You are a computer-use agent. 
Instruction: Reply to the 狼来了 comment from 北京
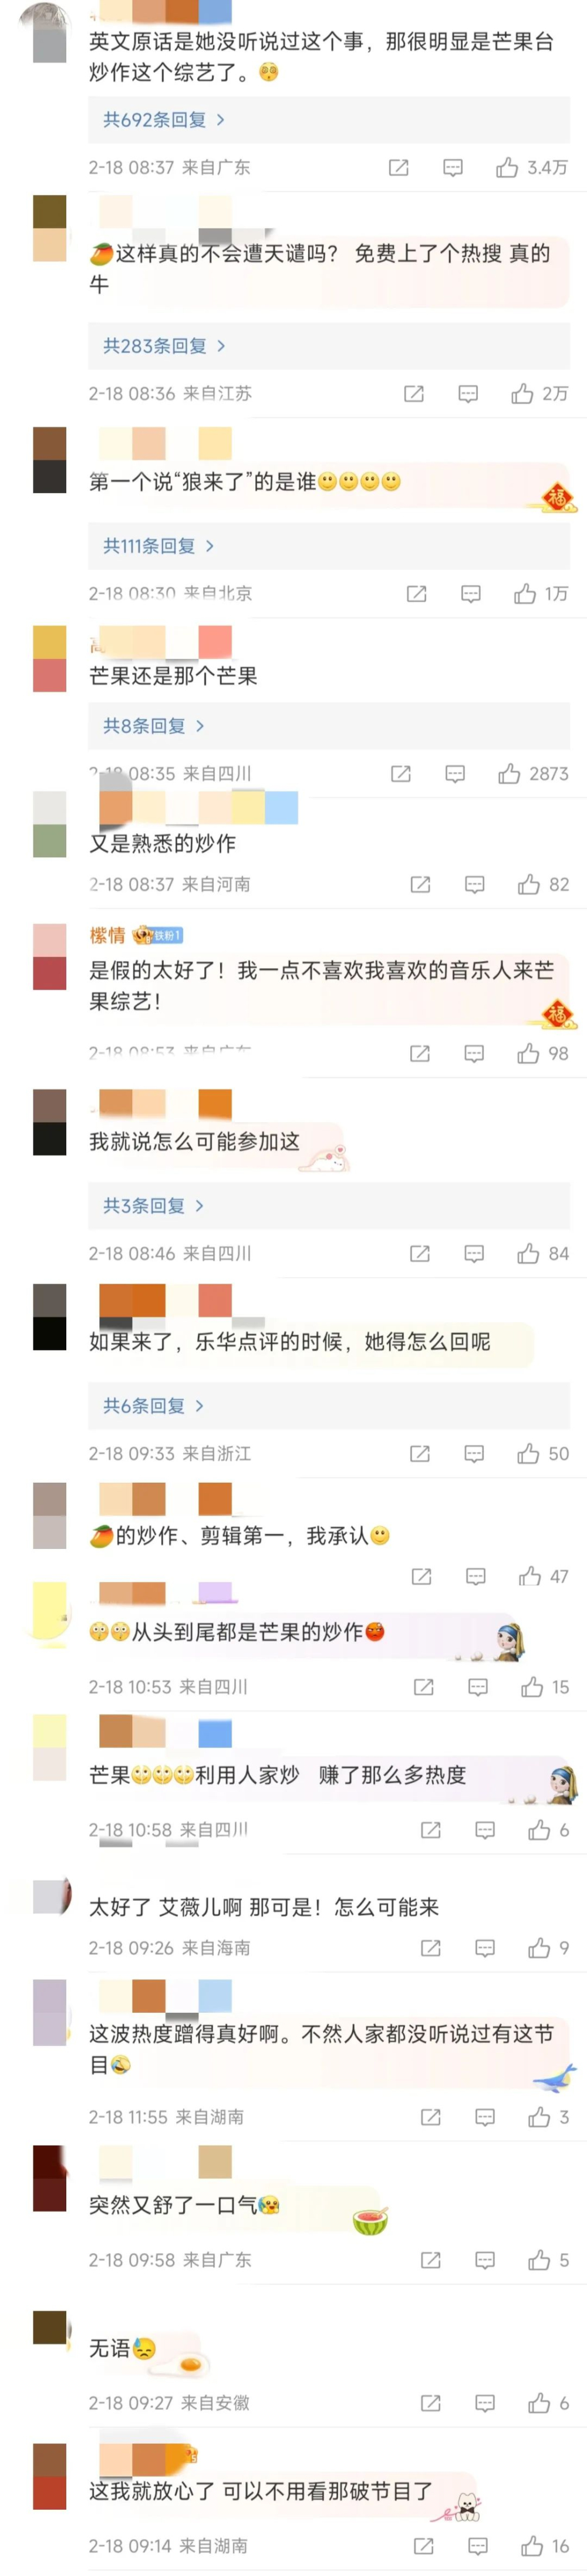471,594
